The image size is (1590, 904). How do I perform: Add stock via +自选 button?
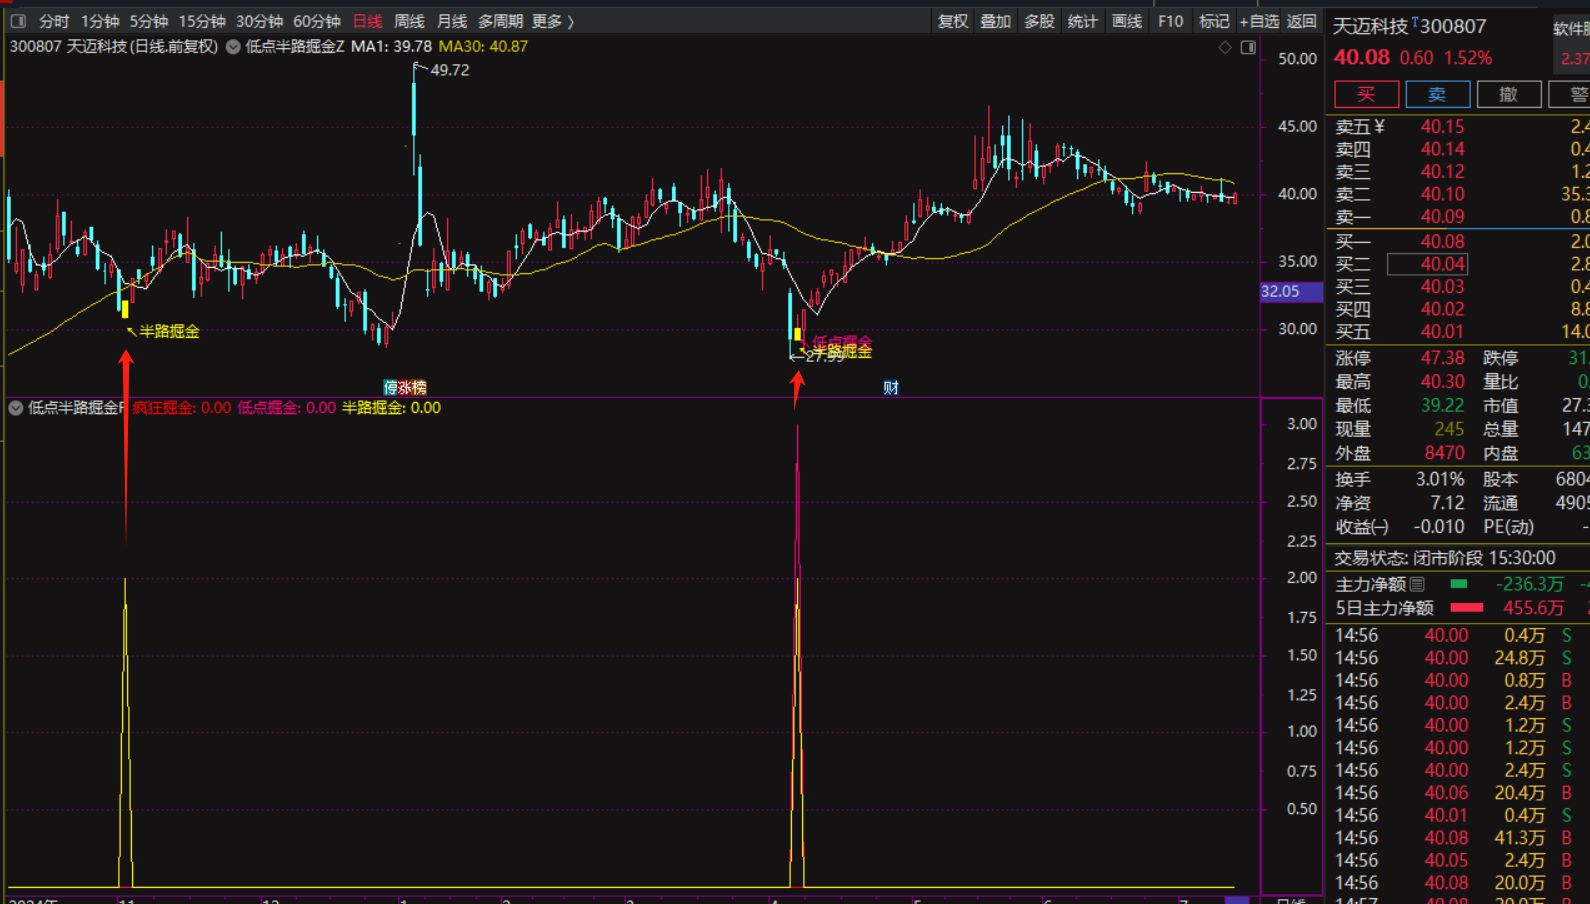pyautogui.click(x=1259, y=21)
